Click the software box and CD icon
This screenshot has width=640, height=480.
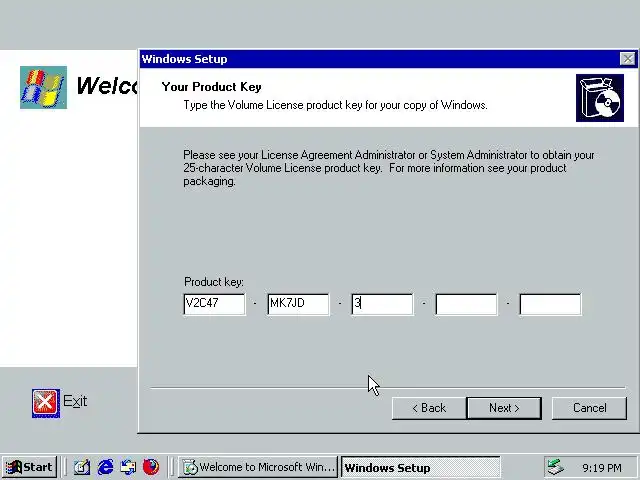[x=600, y=98]
